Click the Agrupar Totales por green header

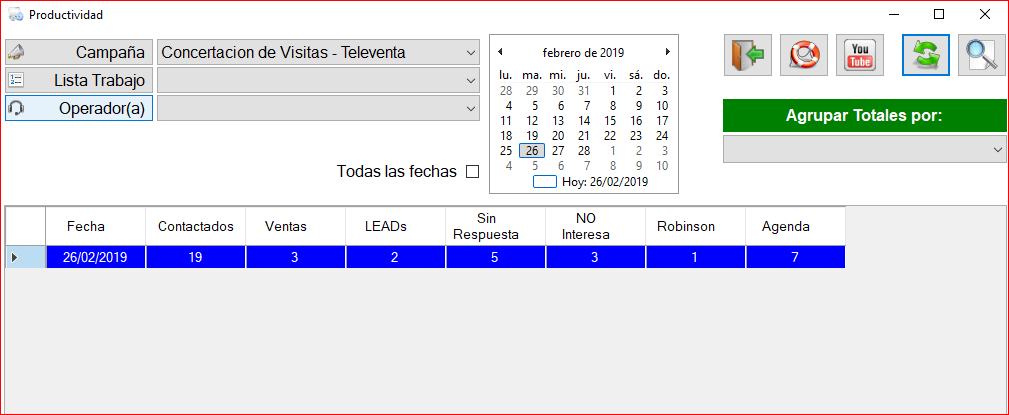pos(864,116)
